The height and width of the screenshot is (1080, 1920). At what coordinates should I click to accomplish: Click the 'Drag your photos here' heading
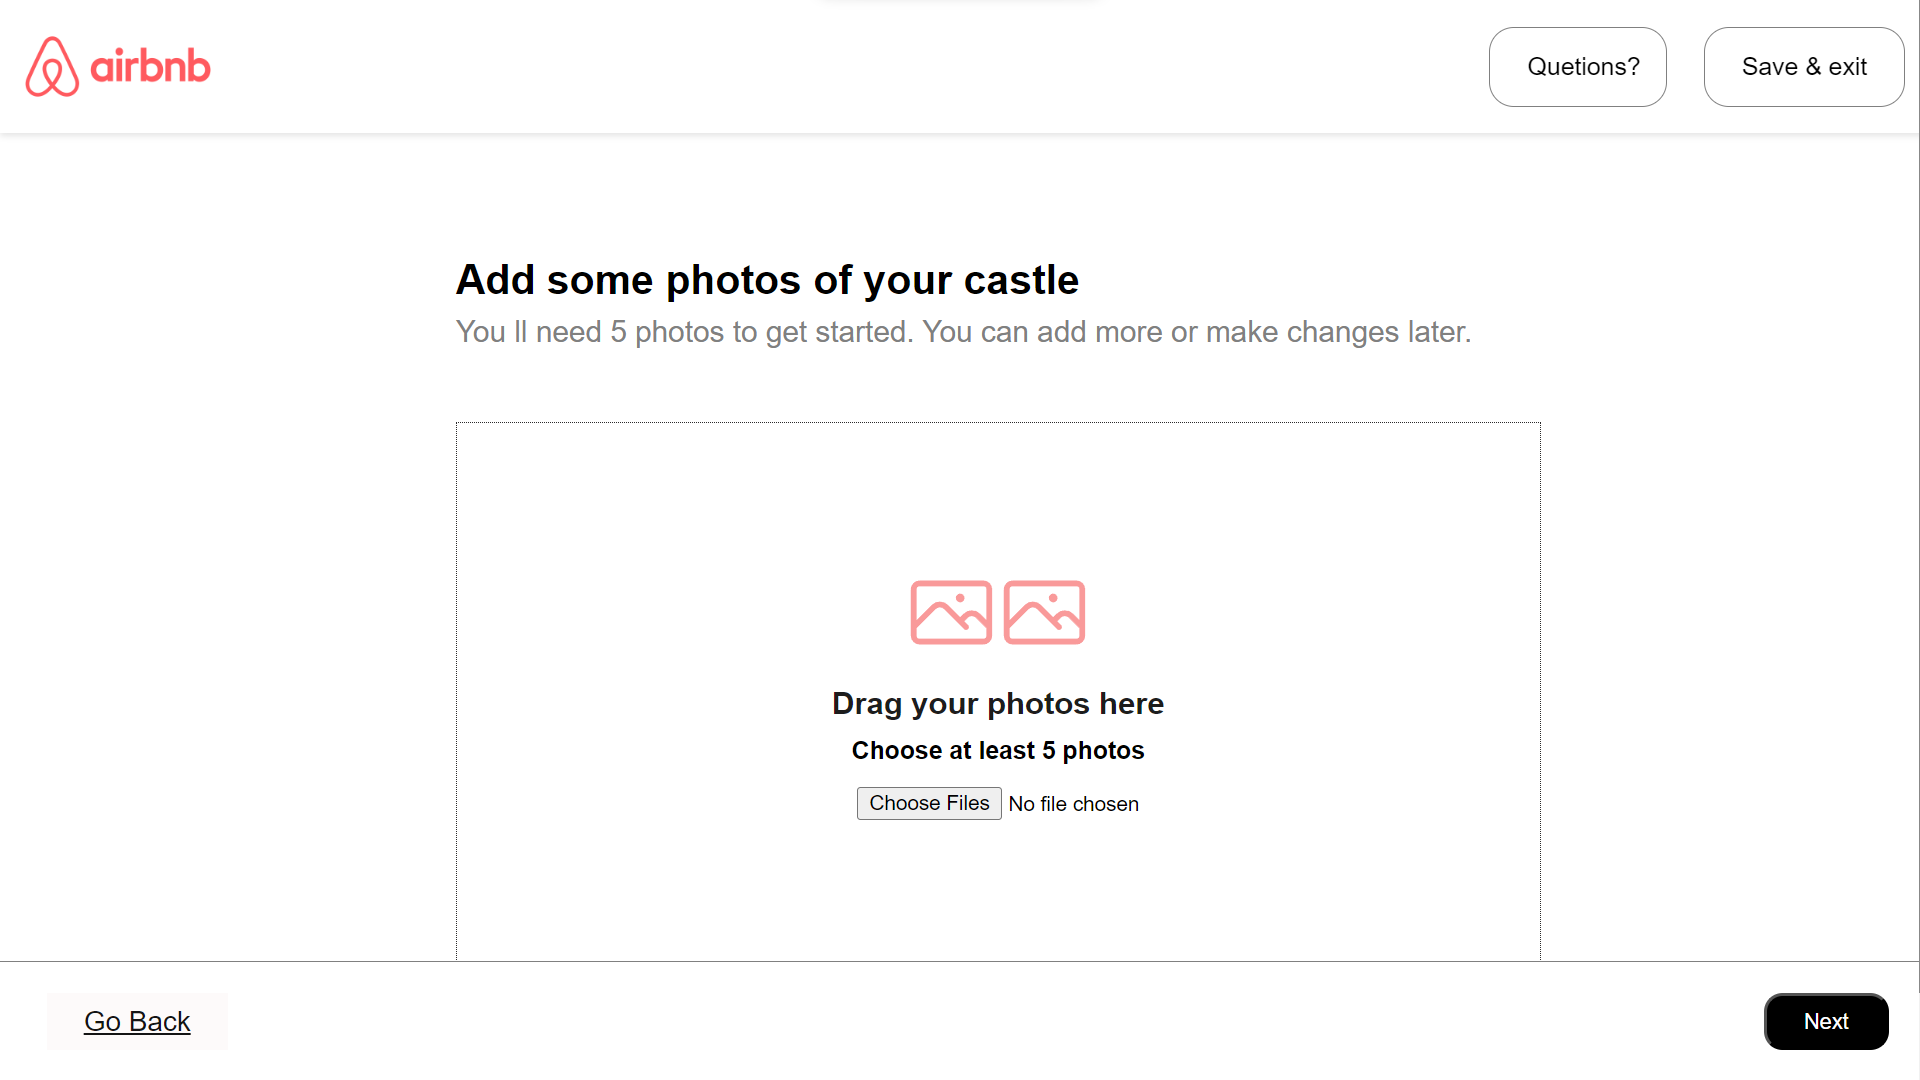[997, 703]
